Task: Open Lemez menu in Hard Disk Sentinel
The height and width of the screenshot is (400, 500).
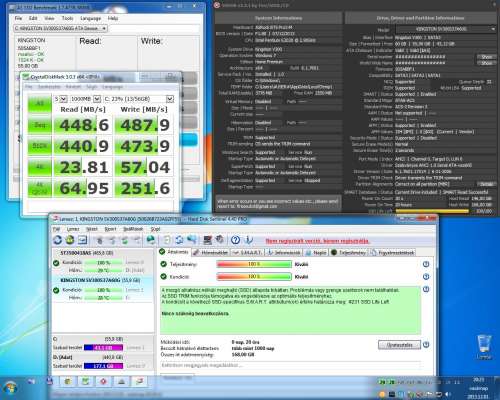Action: (x=73, y=229)
